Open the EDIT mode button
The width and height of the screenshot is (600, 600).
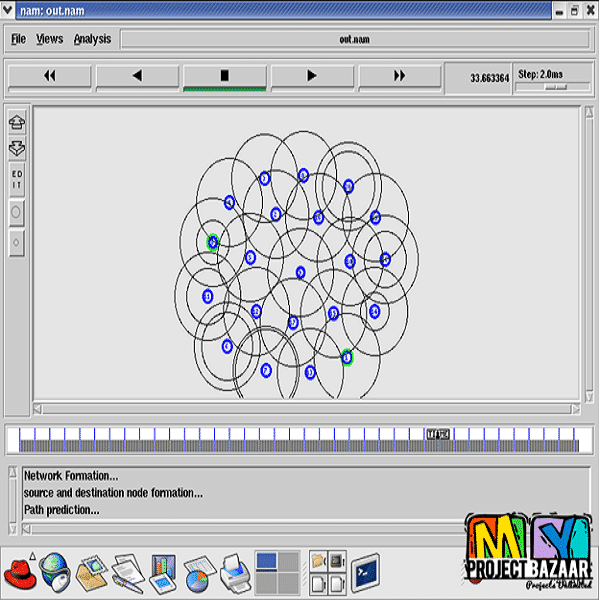(17, 180)
